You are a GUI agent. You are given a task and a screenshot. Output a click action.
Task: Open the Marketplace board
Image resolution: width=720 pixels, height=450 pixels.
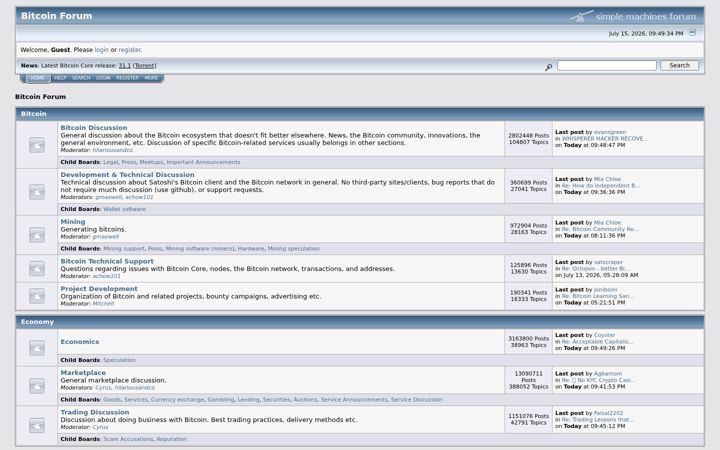click(x=83, y=372)
